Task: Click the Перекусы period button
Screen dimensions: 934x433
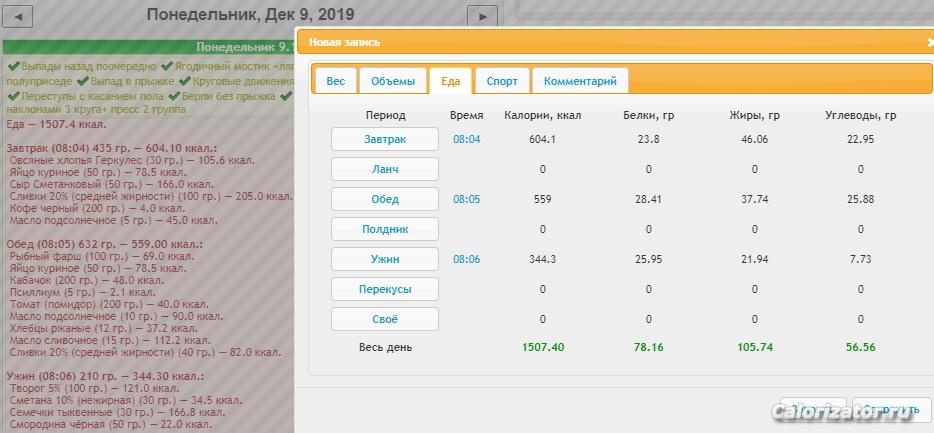Action: 385,289
